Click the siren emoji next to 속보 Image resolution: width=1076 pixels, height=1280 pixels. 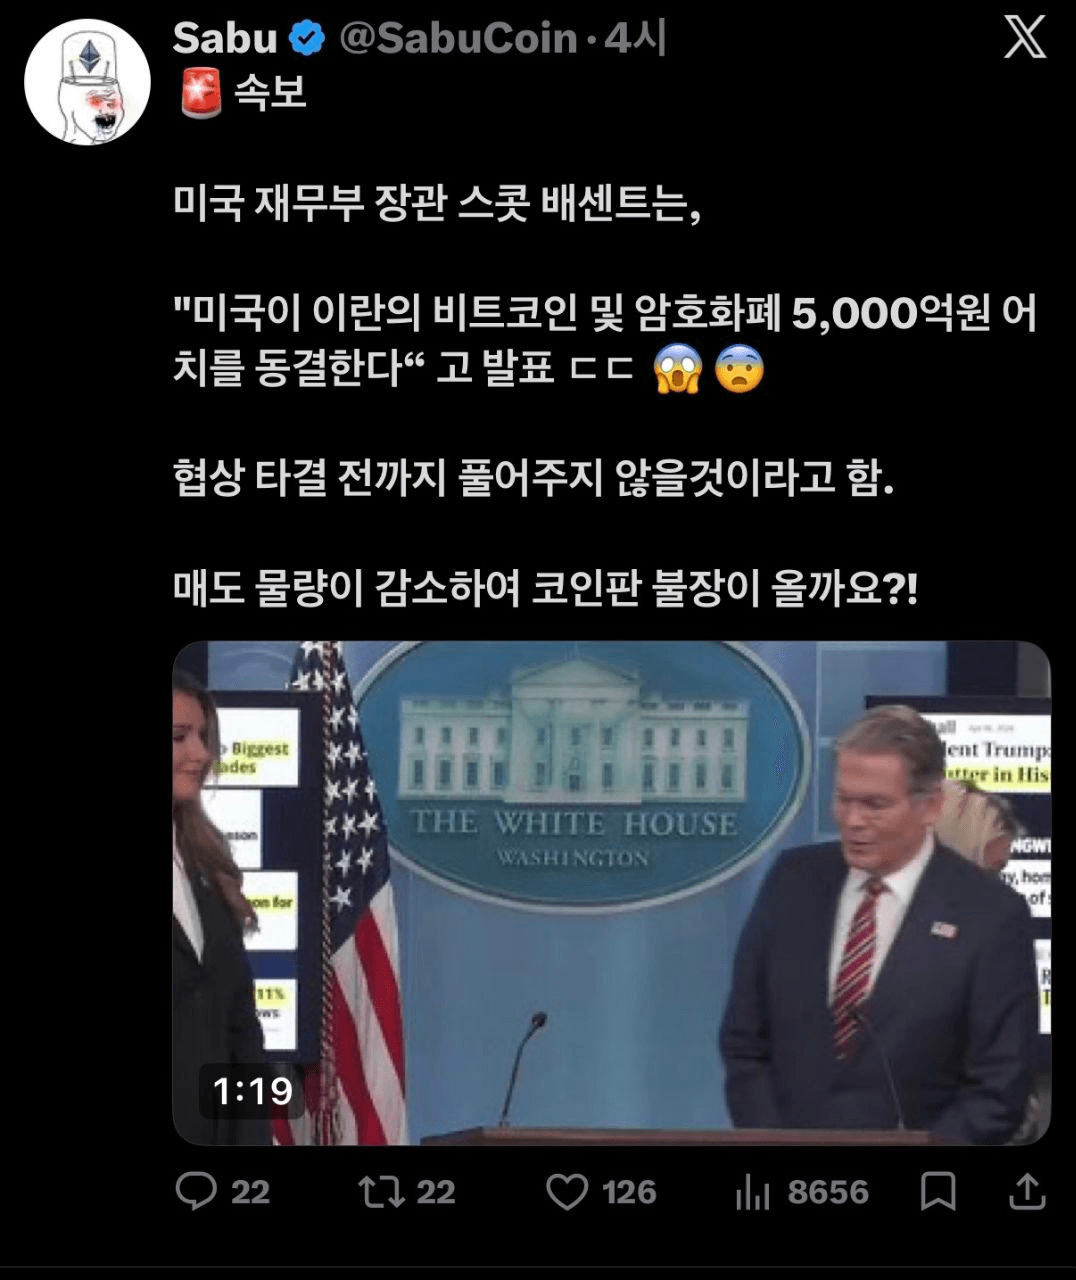pyautogui.click(x=199, y=93)
